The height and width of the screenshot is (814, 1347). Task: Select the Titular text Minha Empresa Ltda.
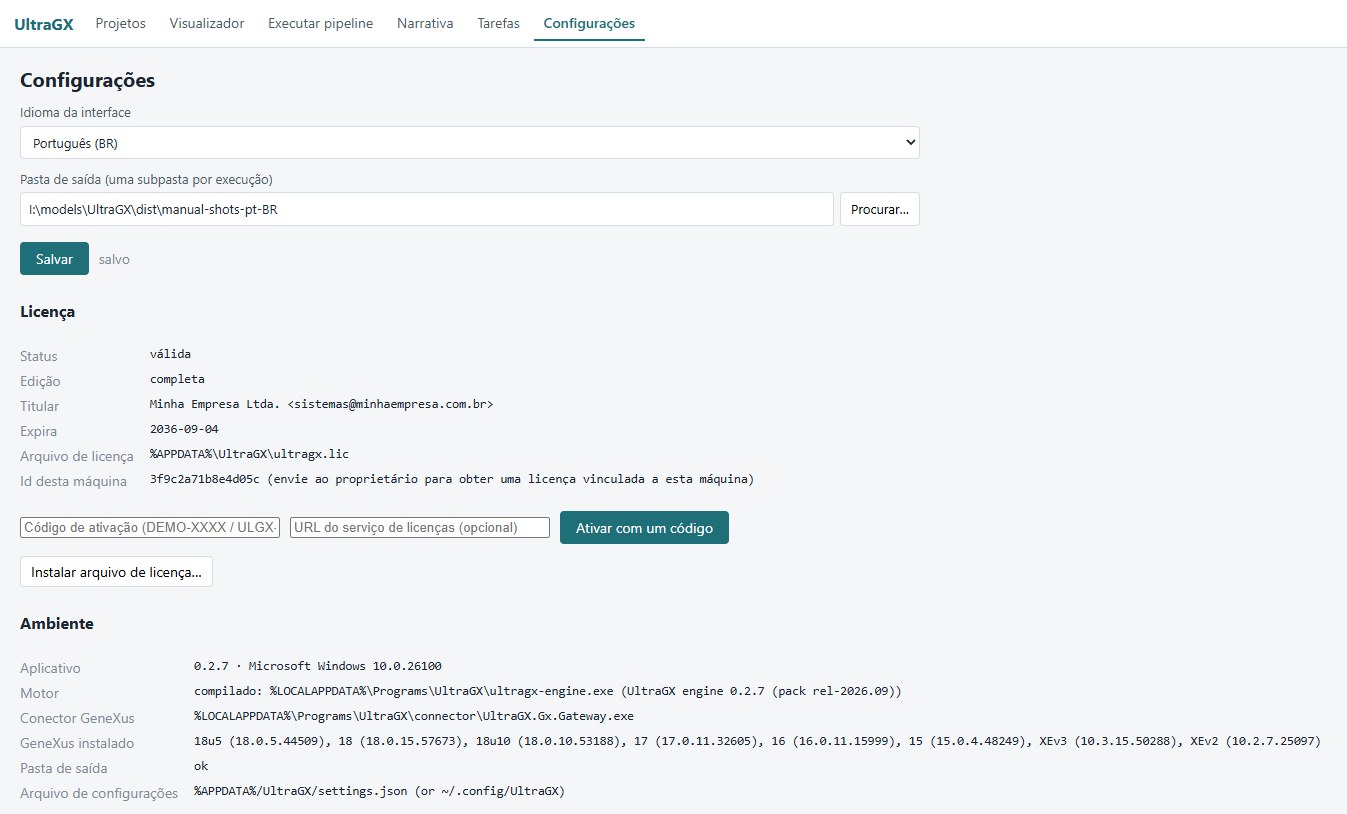[215, 404]
